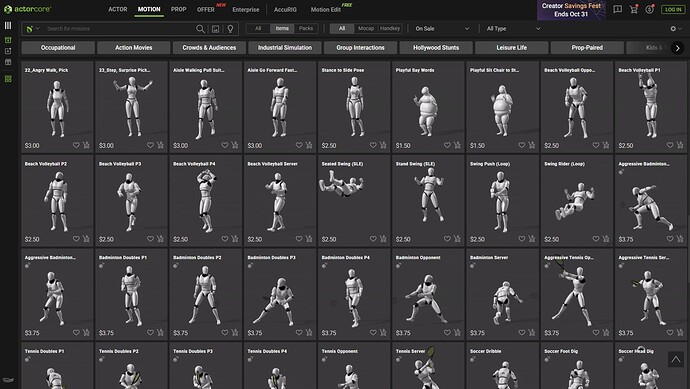
Task: Filter by Mocap motions
Action: point(366,29)
